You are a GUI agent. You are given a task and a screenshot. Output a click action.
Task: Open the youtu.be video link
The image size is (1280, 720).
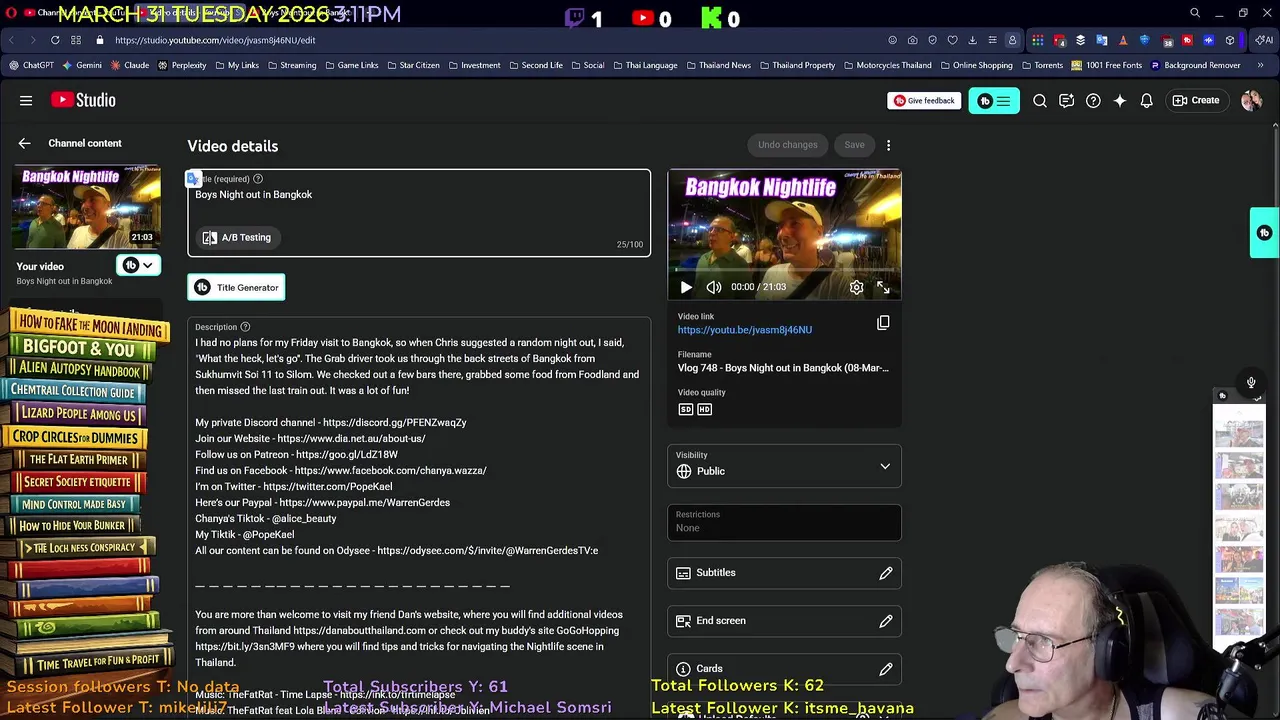point(745,330)
